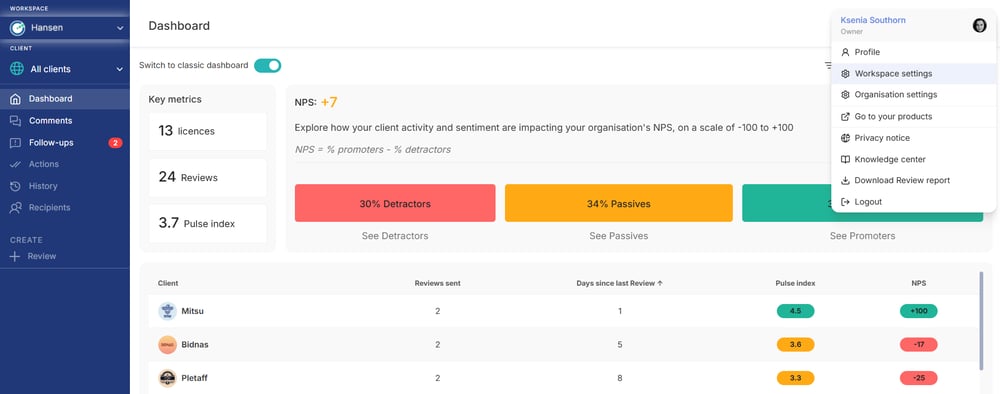
Task: Click the Mitsu client logo
Action: click(x=167, y=311)
